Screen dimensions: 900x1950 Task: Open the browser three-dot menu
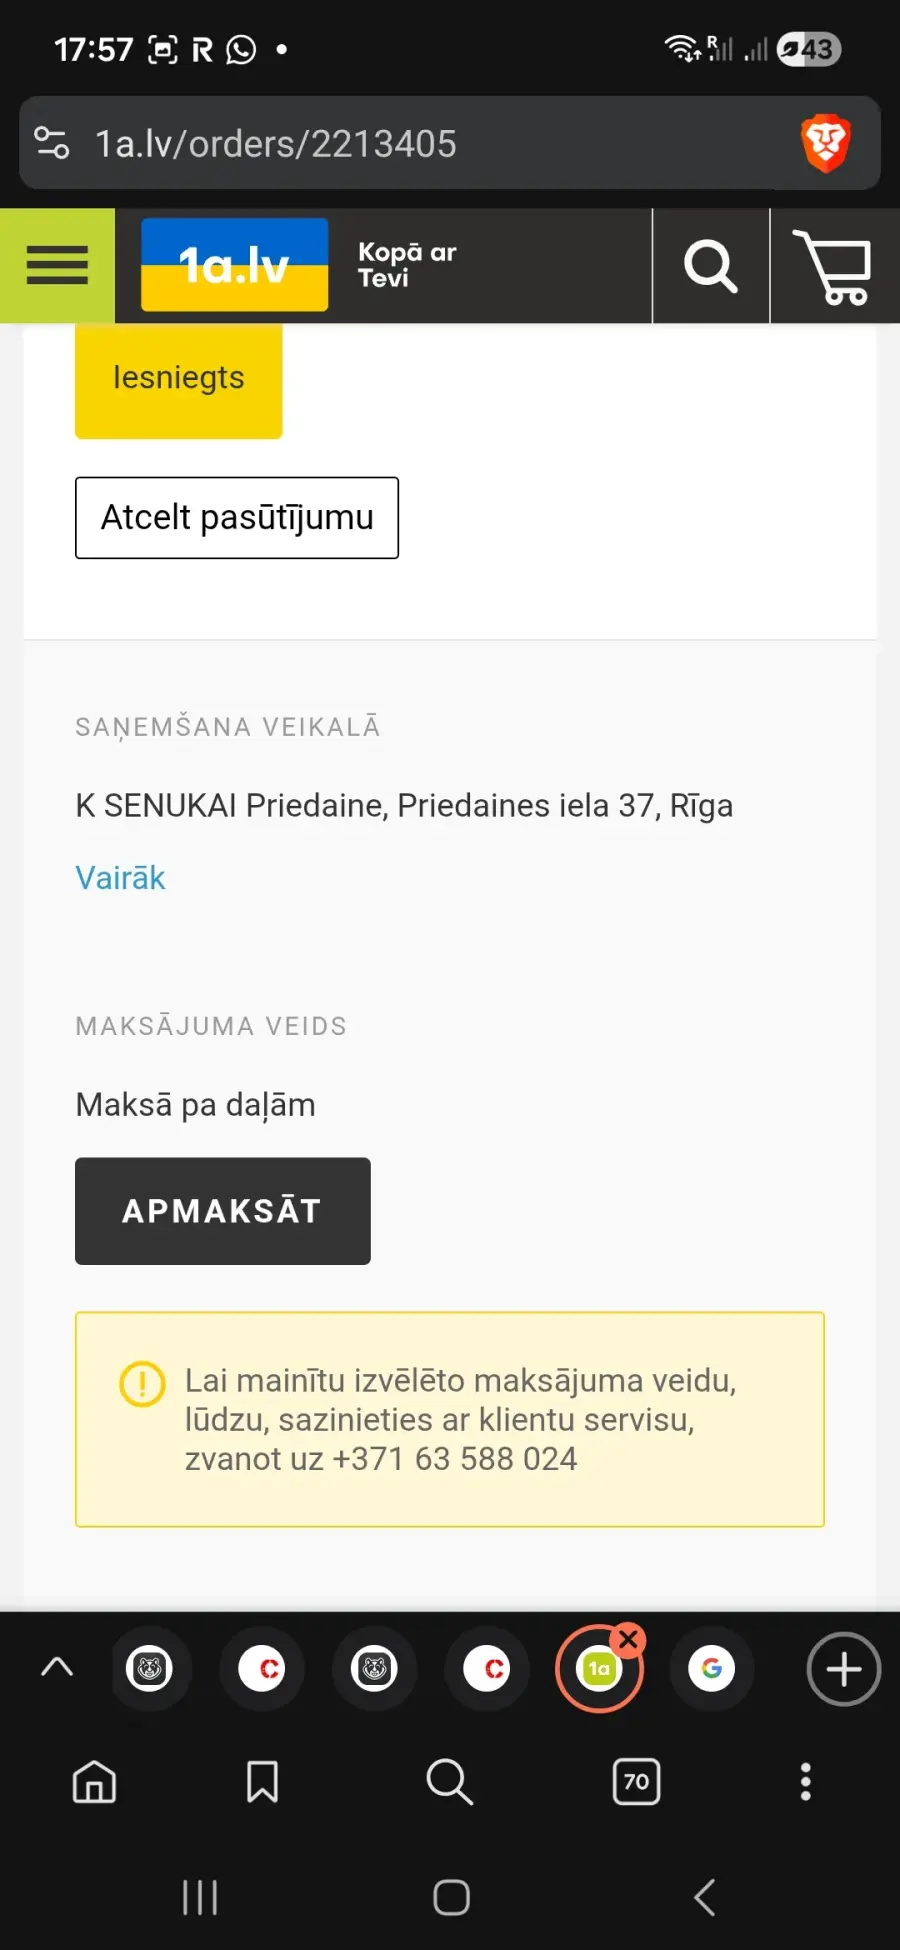click(805, 1781)
